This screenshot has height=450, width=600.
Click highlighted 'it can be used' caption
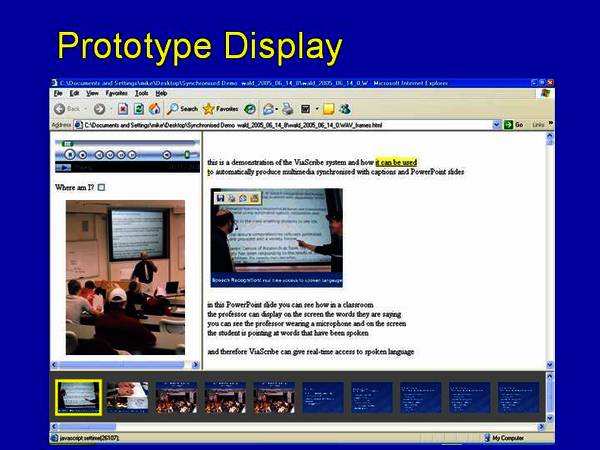396,162
